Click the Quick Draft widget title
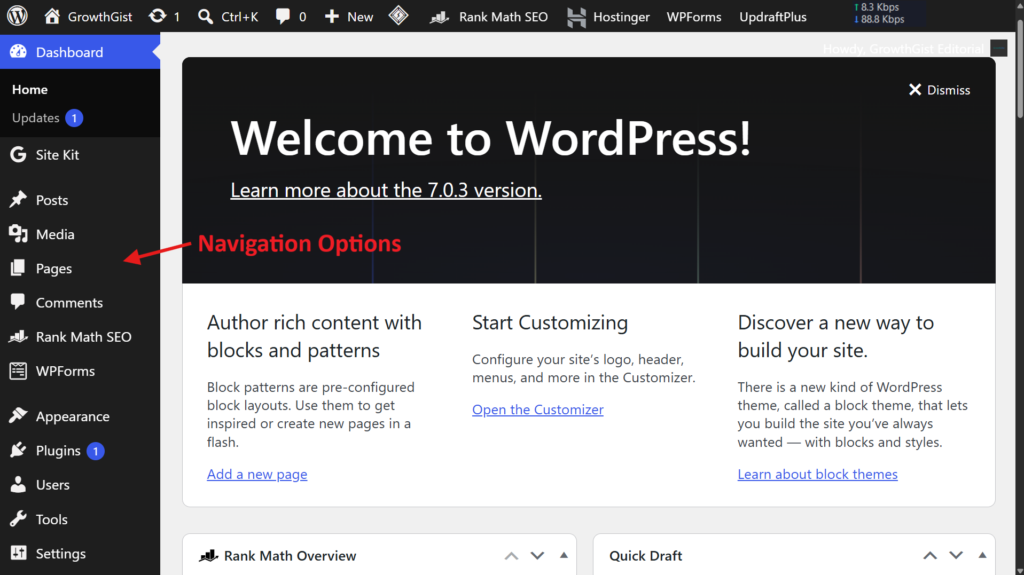Screen dimensions: 1024x575 pyautogui.click(x=645, y=555)
